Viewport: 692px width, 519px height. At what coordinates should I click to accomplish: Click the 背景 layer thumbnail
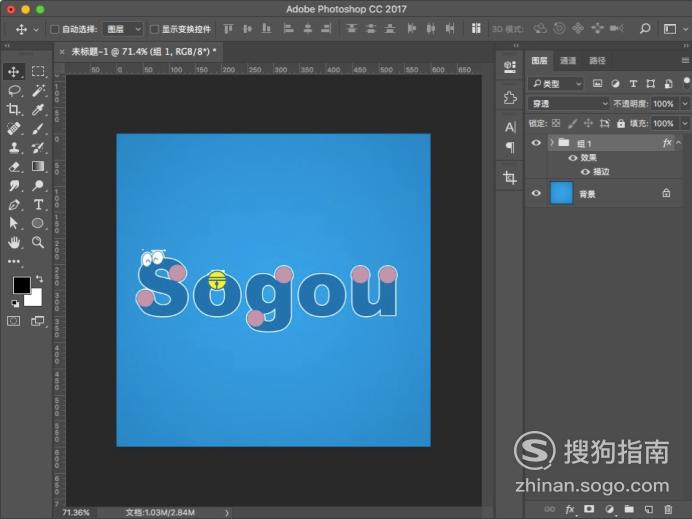[561, 193]
